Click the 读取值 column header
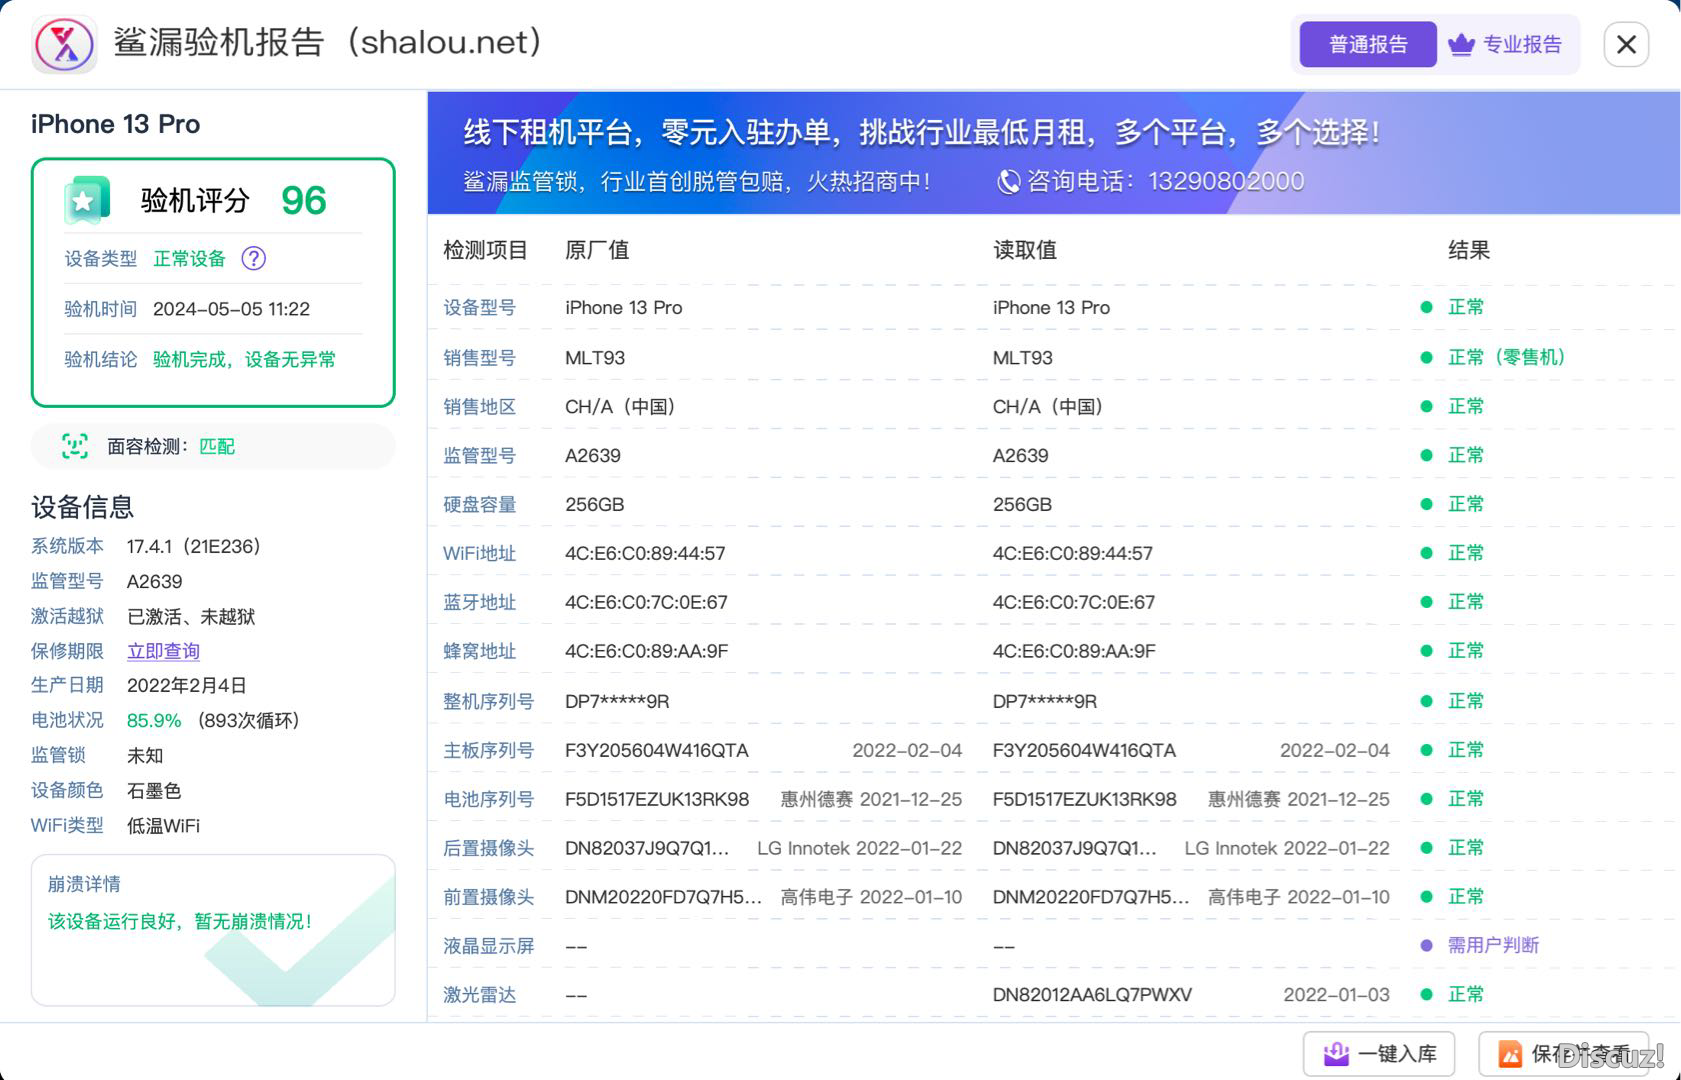The width and height of the screenshot is (1681, 1080). click(1025, 250)
